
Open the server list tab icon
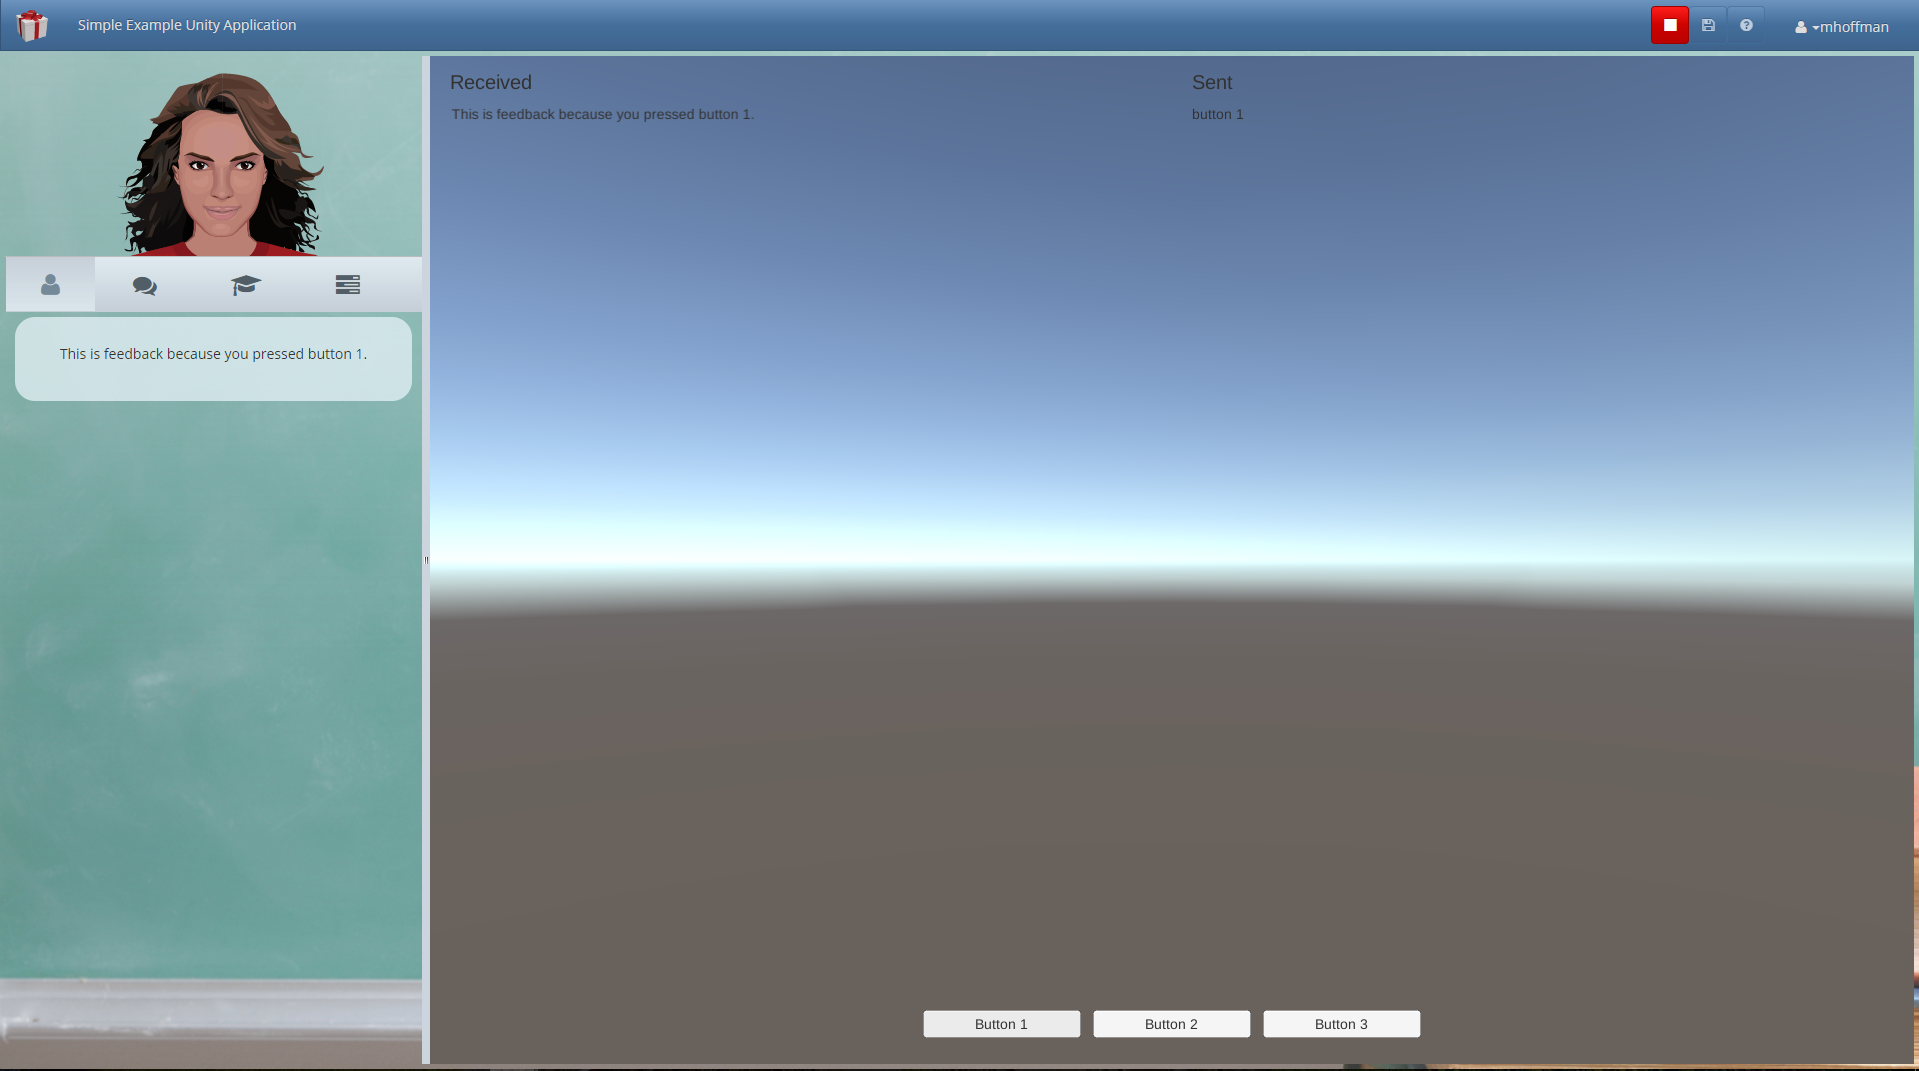[x=347, y=285]
